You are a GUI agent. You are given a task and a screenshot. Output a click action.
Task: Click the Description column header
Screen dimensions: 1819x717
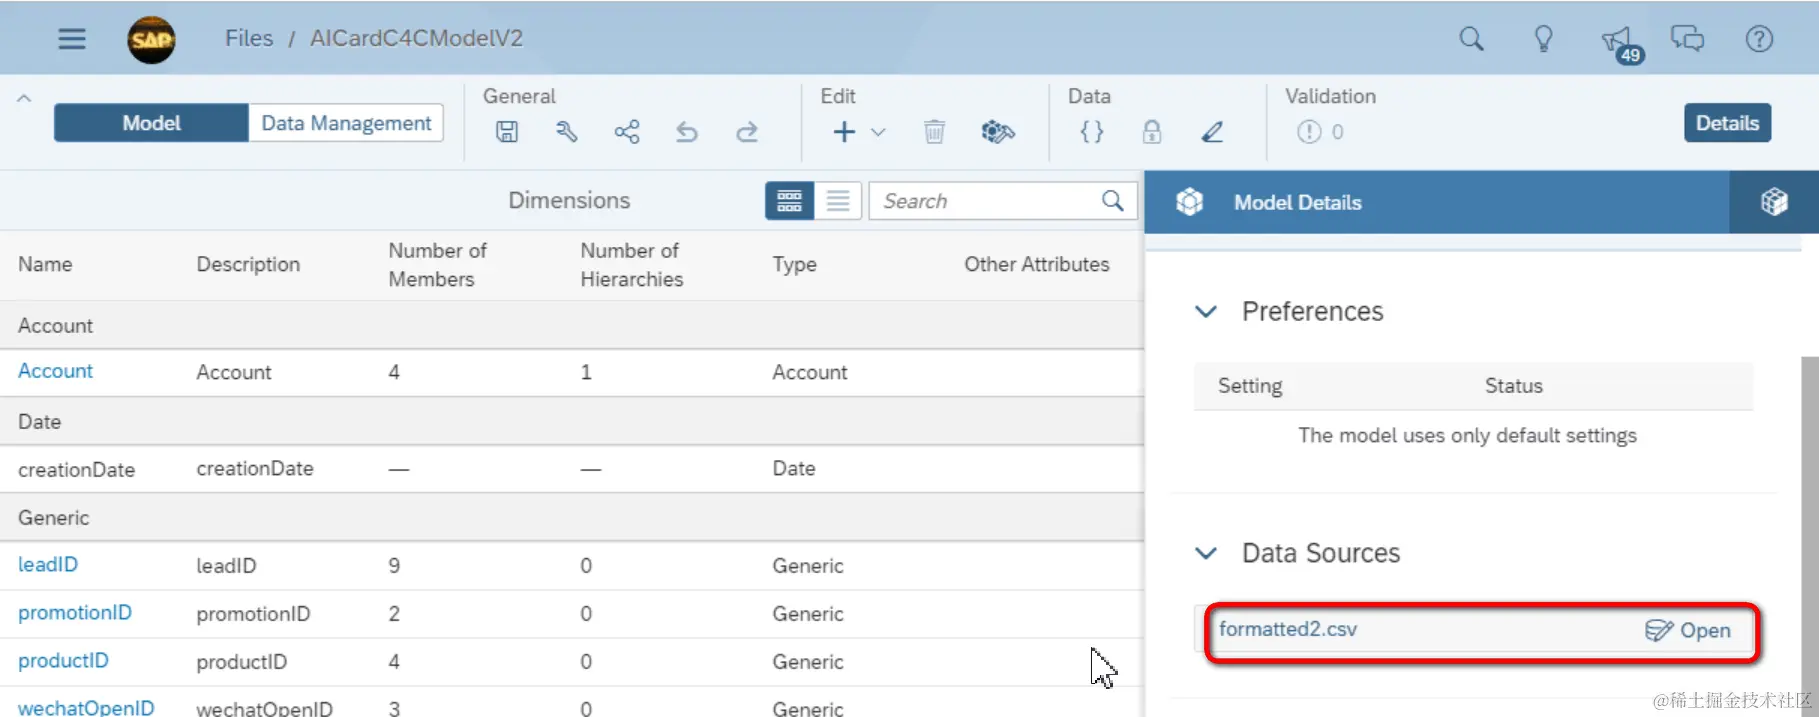click(x=248, y=264)
